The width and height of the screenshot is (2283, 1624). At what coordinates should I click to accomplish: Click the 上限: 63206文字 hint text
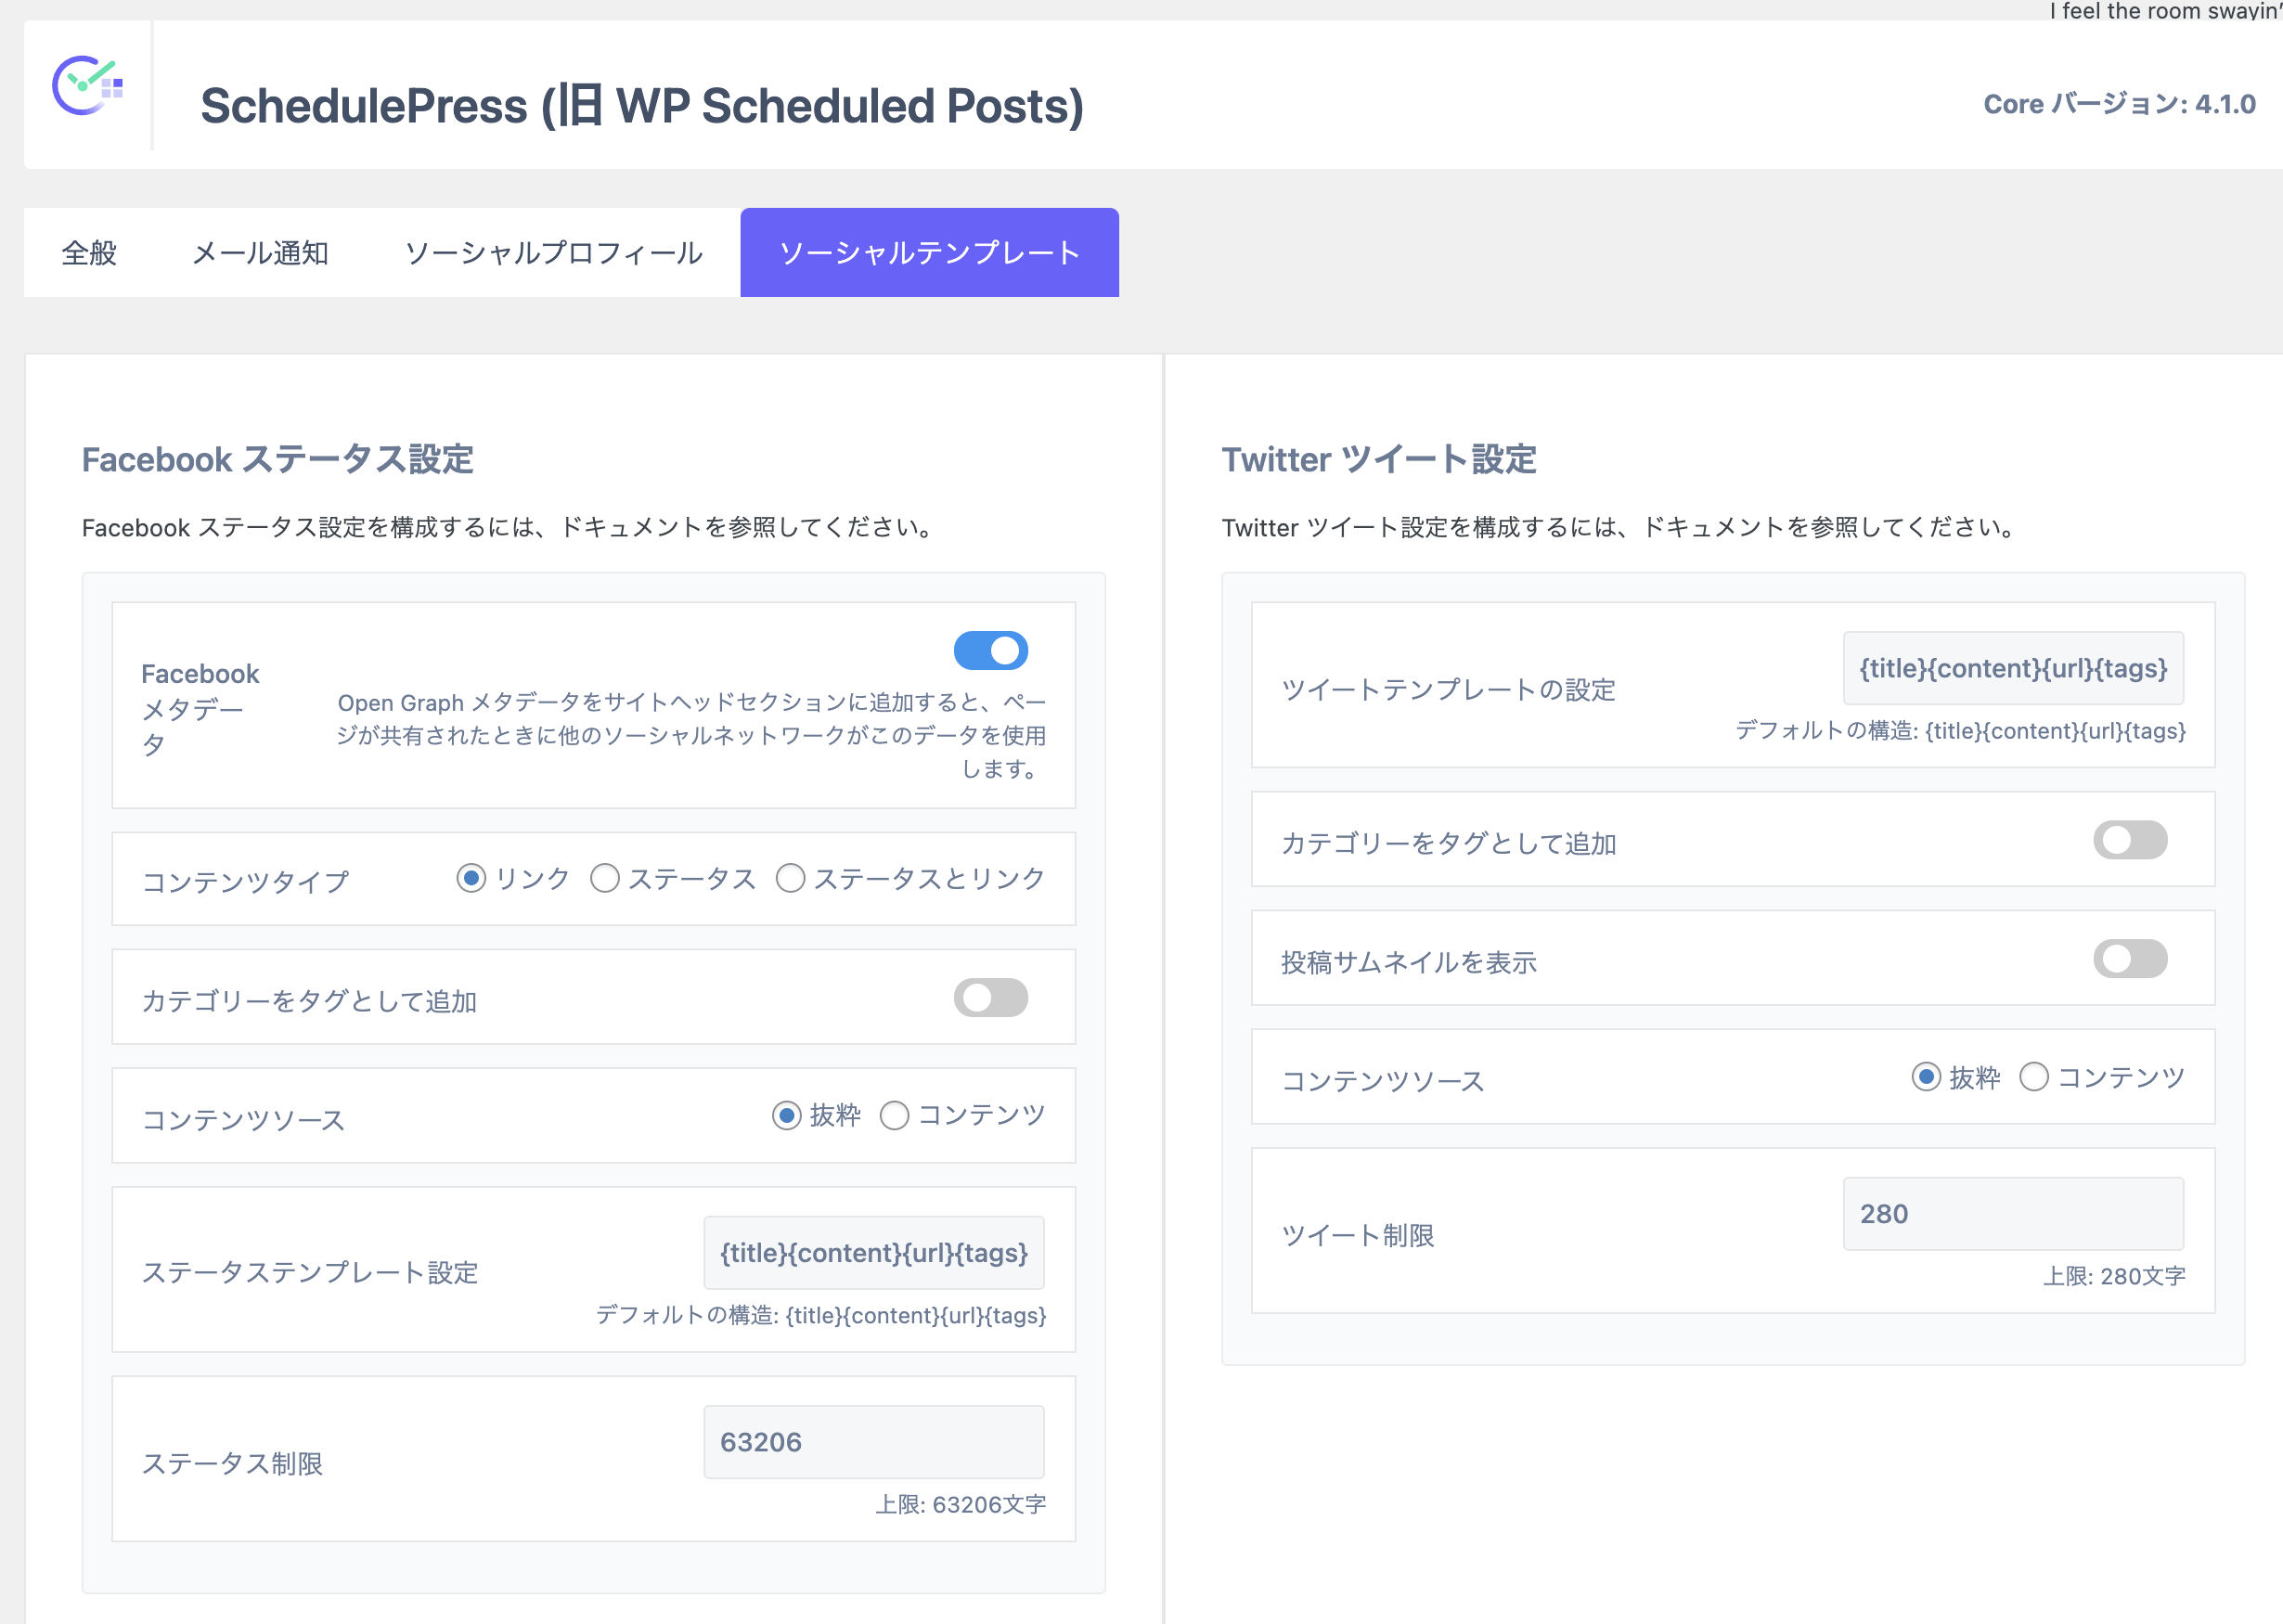960,1506
